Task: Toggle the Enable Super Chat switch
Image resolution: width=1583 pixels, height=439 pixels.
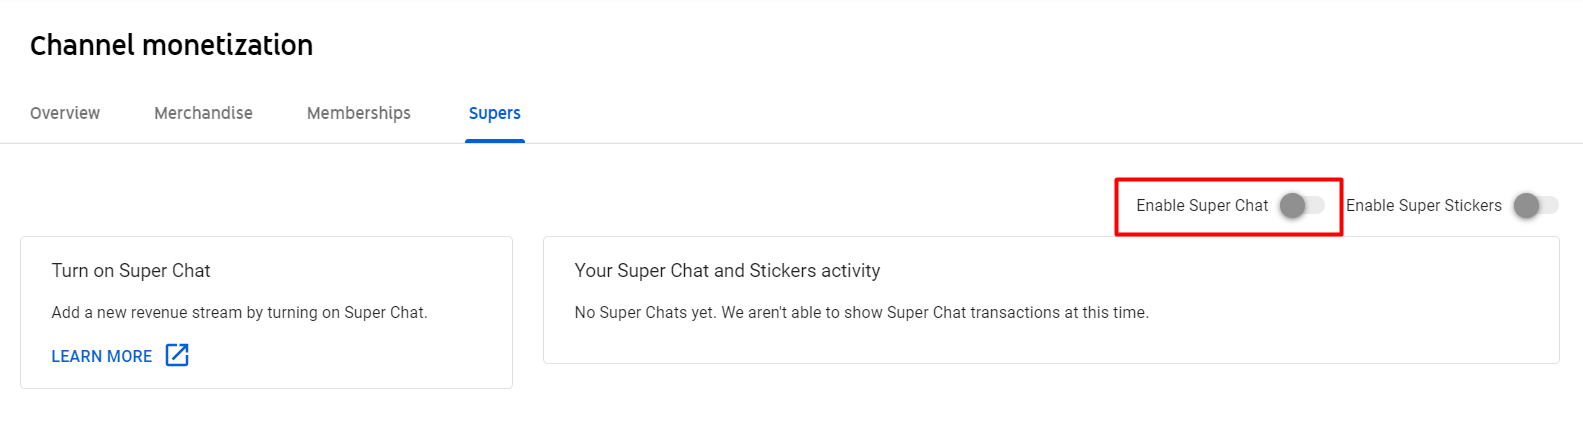Action: tap(1302, 205)
